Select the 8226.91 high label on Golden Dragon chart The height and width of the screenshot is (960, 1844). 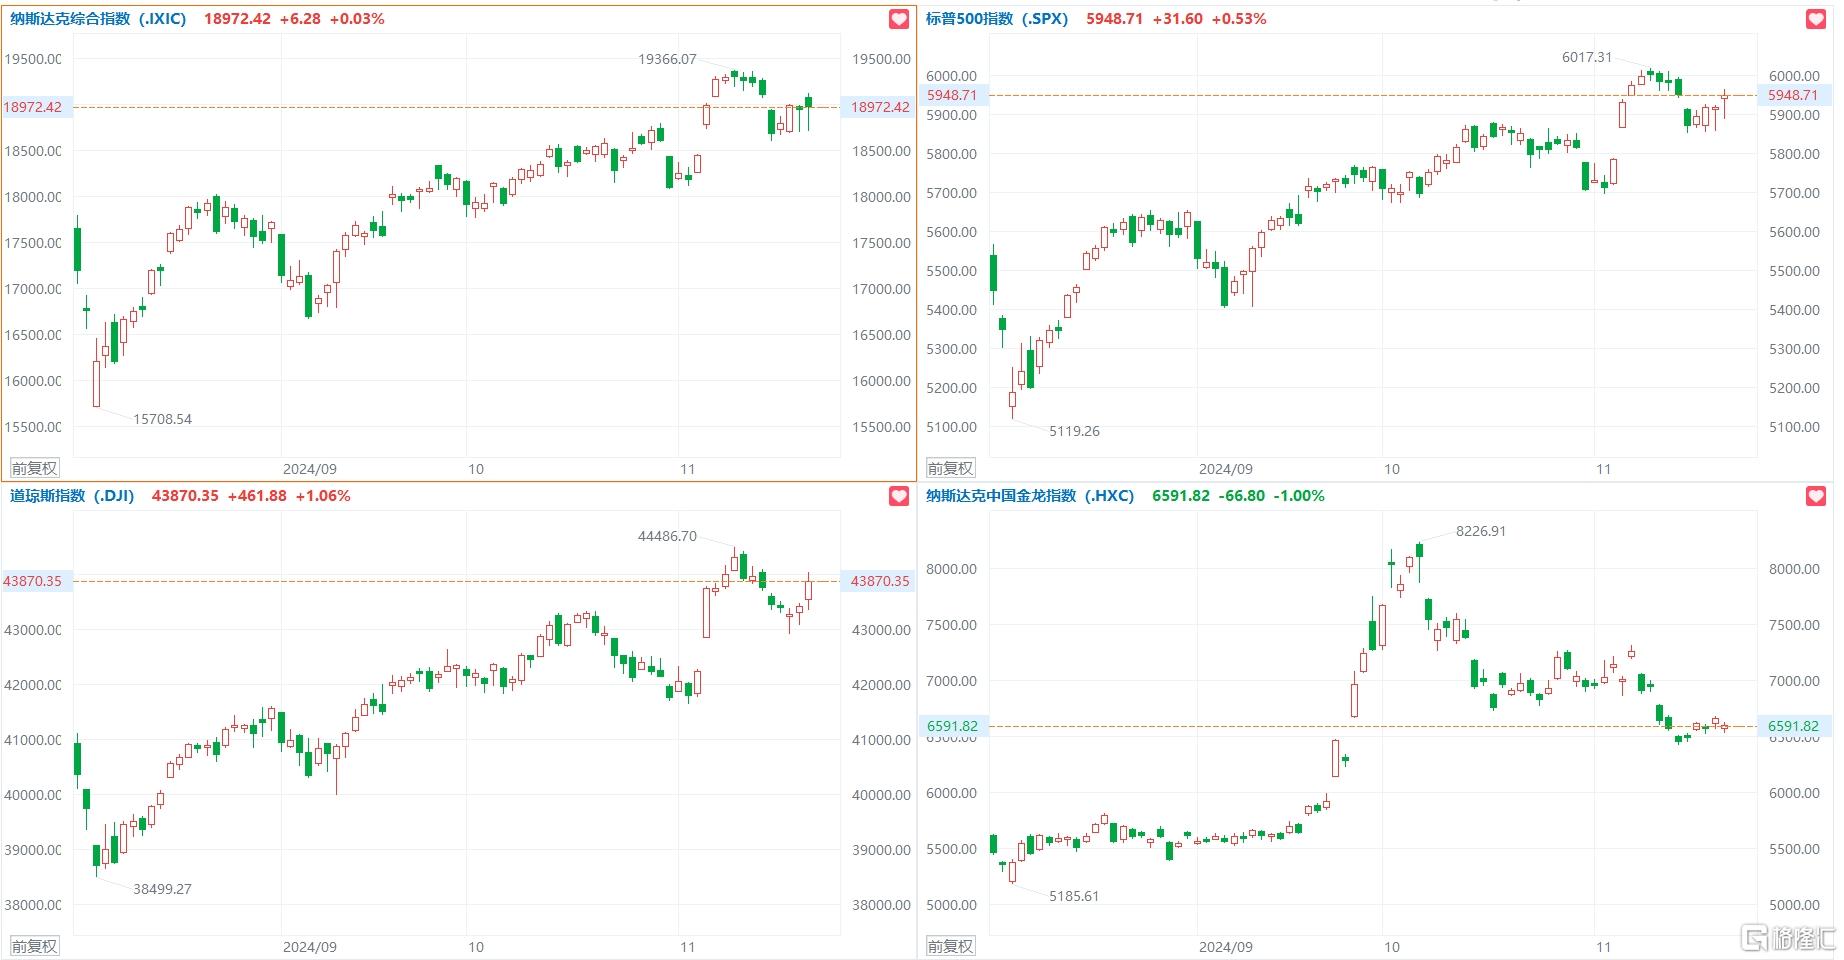1481,531
